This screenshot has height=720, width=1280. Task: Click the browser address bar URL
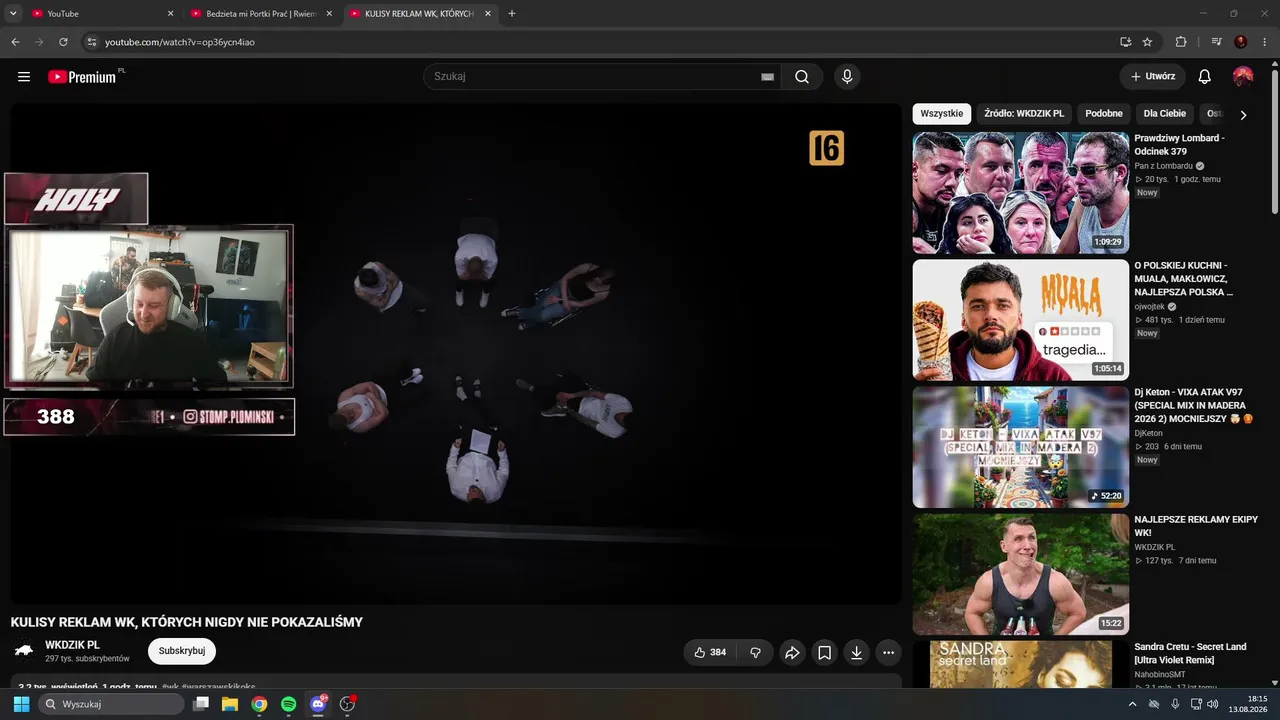(x=180, y=42)
